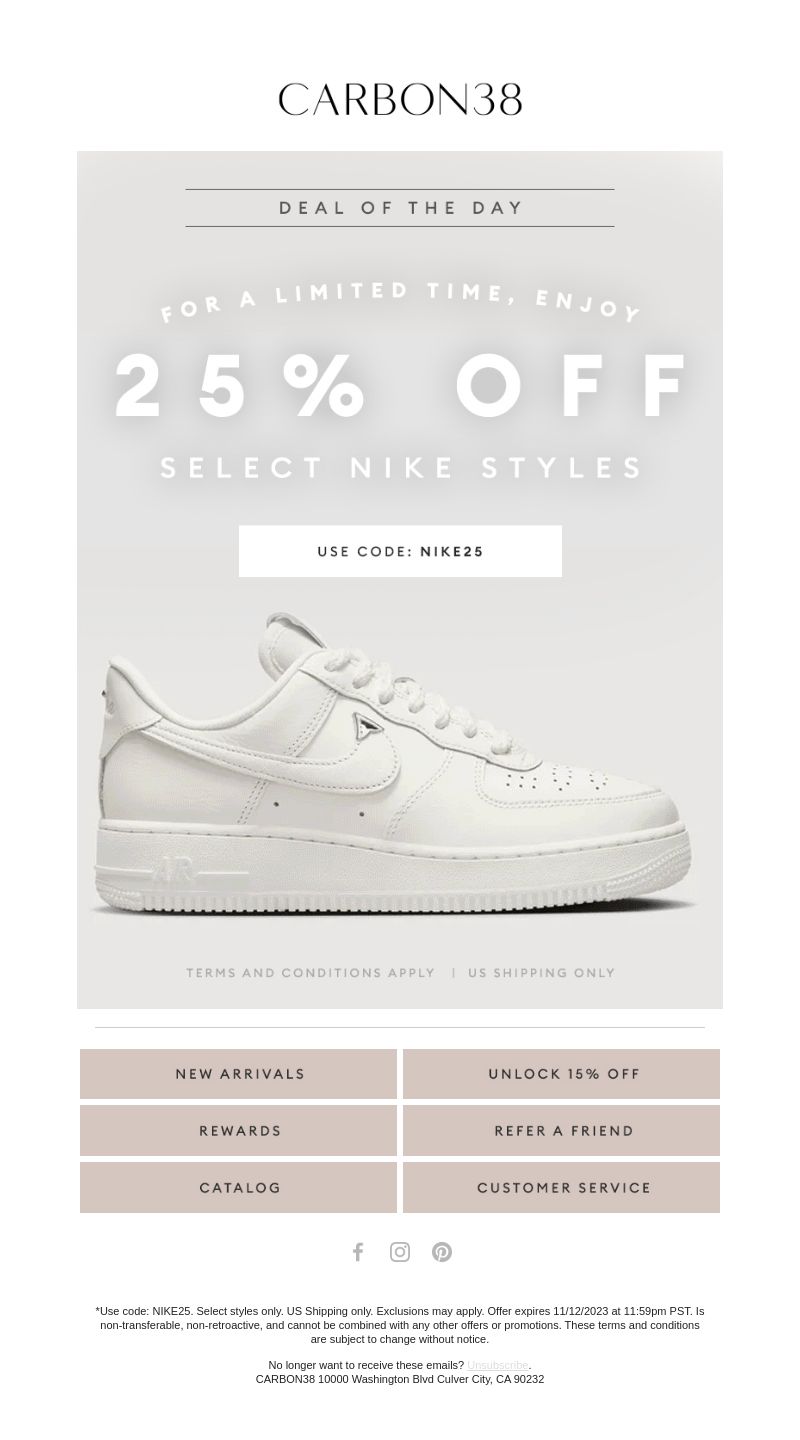Image resolution: width=800 pixels, height=1440 pixels.
Task: Click TERMS AND CONDITIONS APPLY text
Action: (x=310, y=973)
